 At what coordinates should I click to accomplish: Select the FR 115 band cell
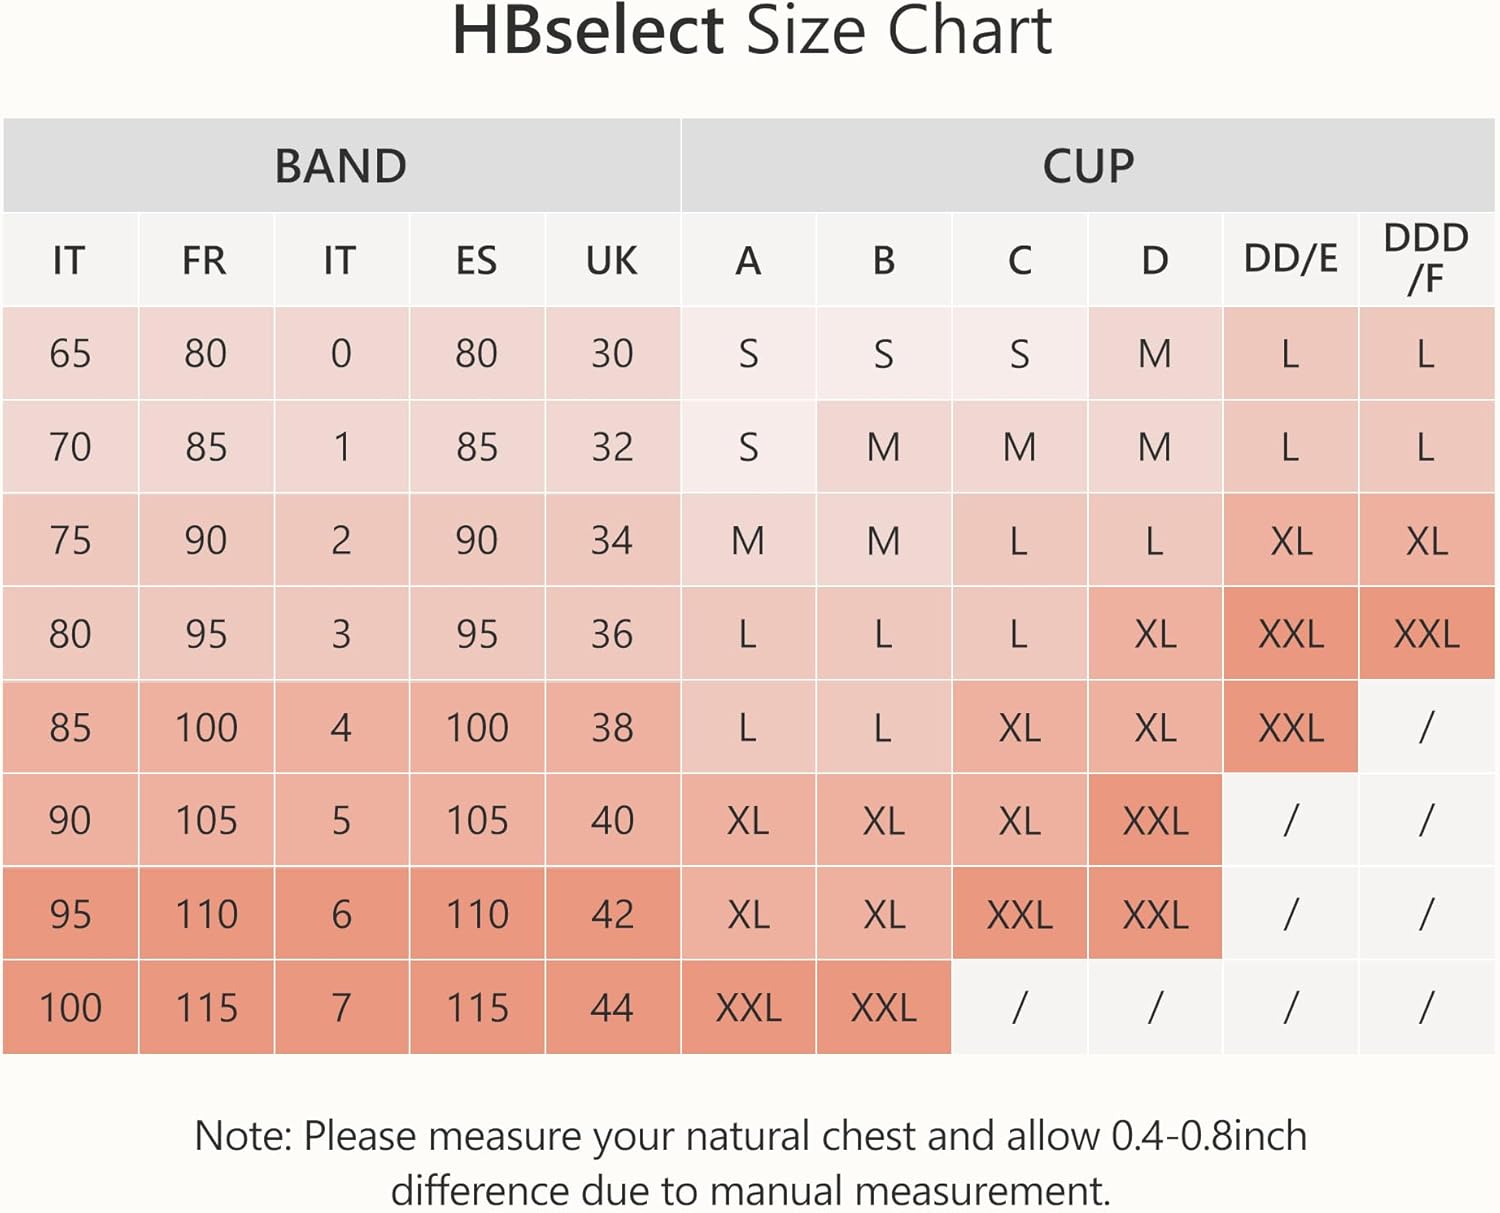point(206,1008)
